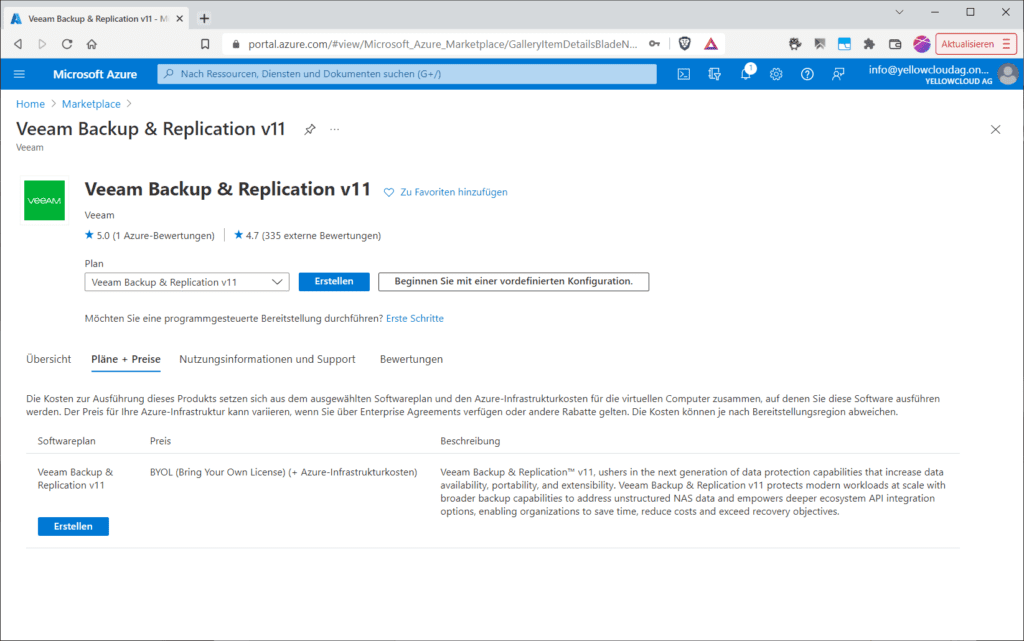The image size is (1024, 641).
Task: Close the Veeam Marketplace blade
Action: tap(995, 129)
